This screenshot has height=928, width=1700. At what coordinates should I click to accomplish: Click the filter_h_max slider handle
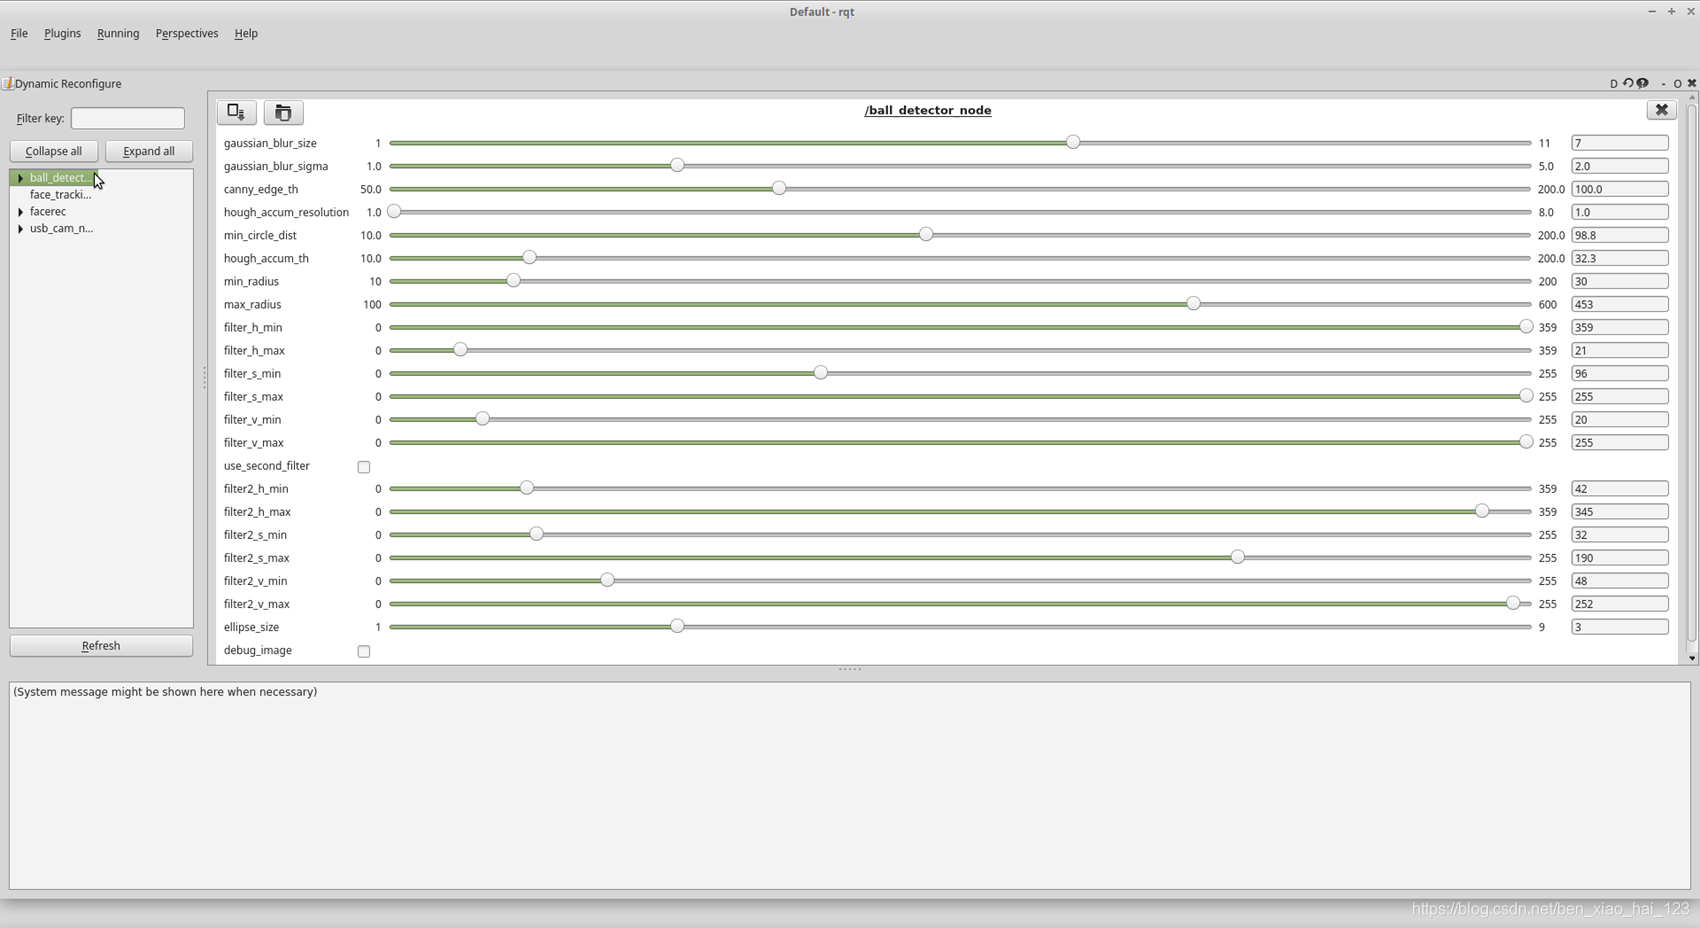click(460, 350)
